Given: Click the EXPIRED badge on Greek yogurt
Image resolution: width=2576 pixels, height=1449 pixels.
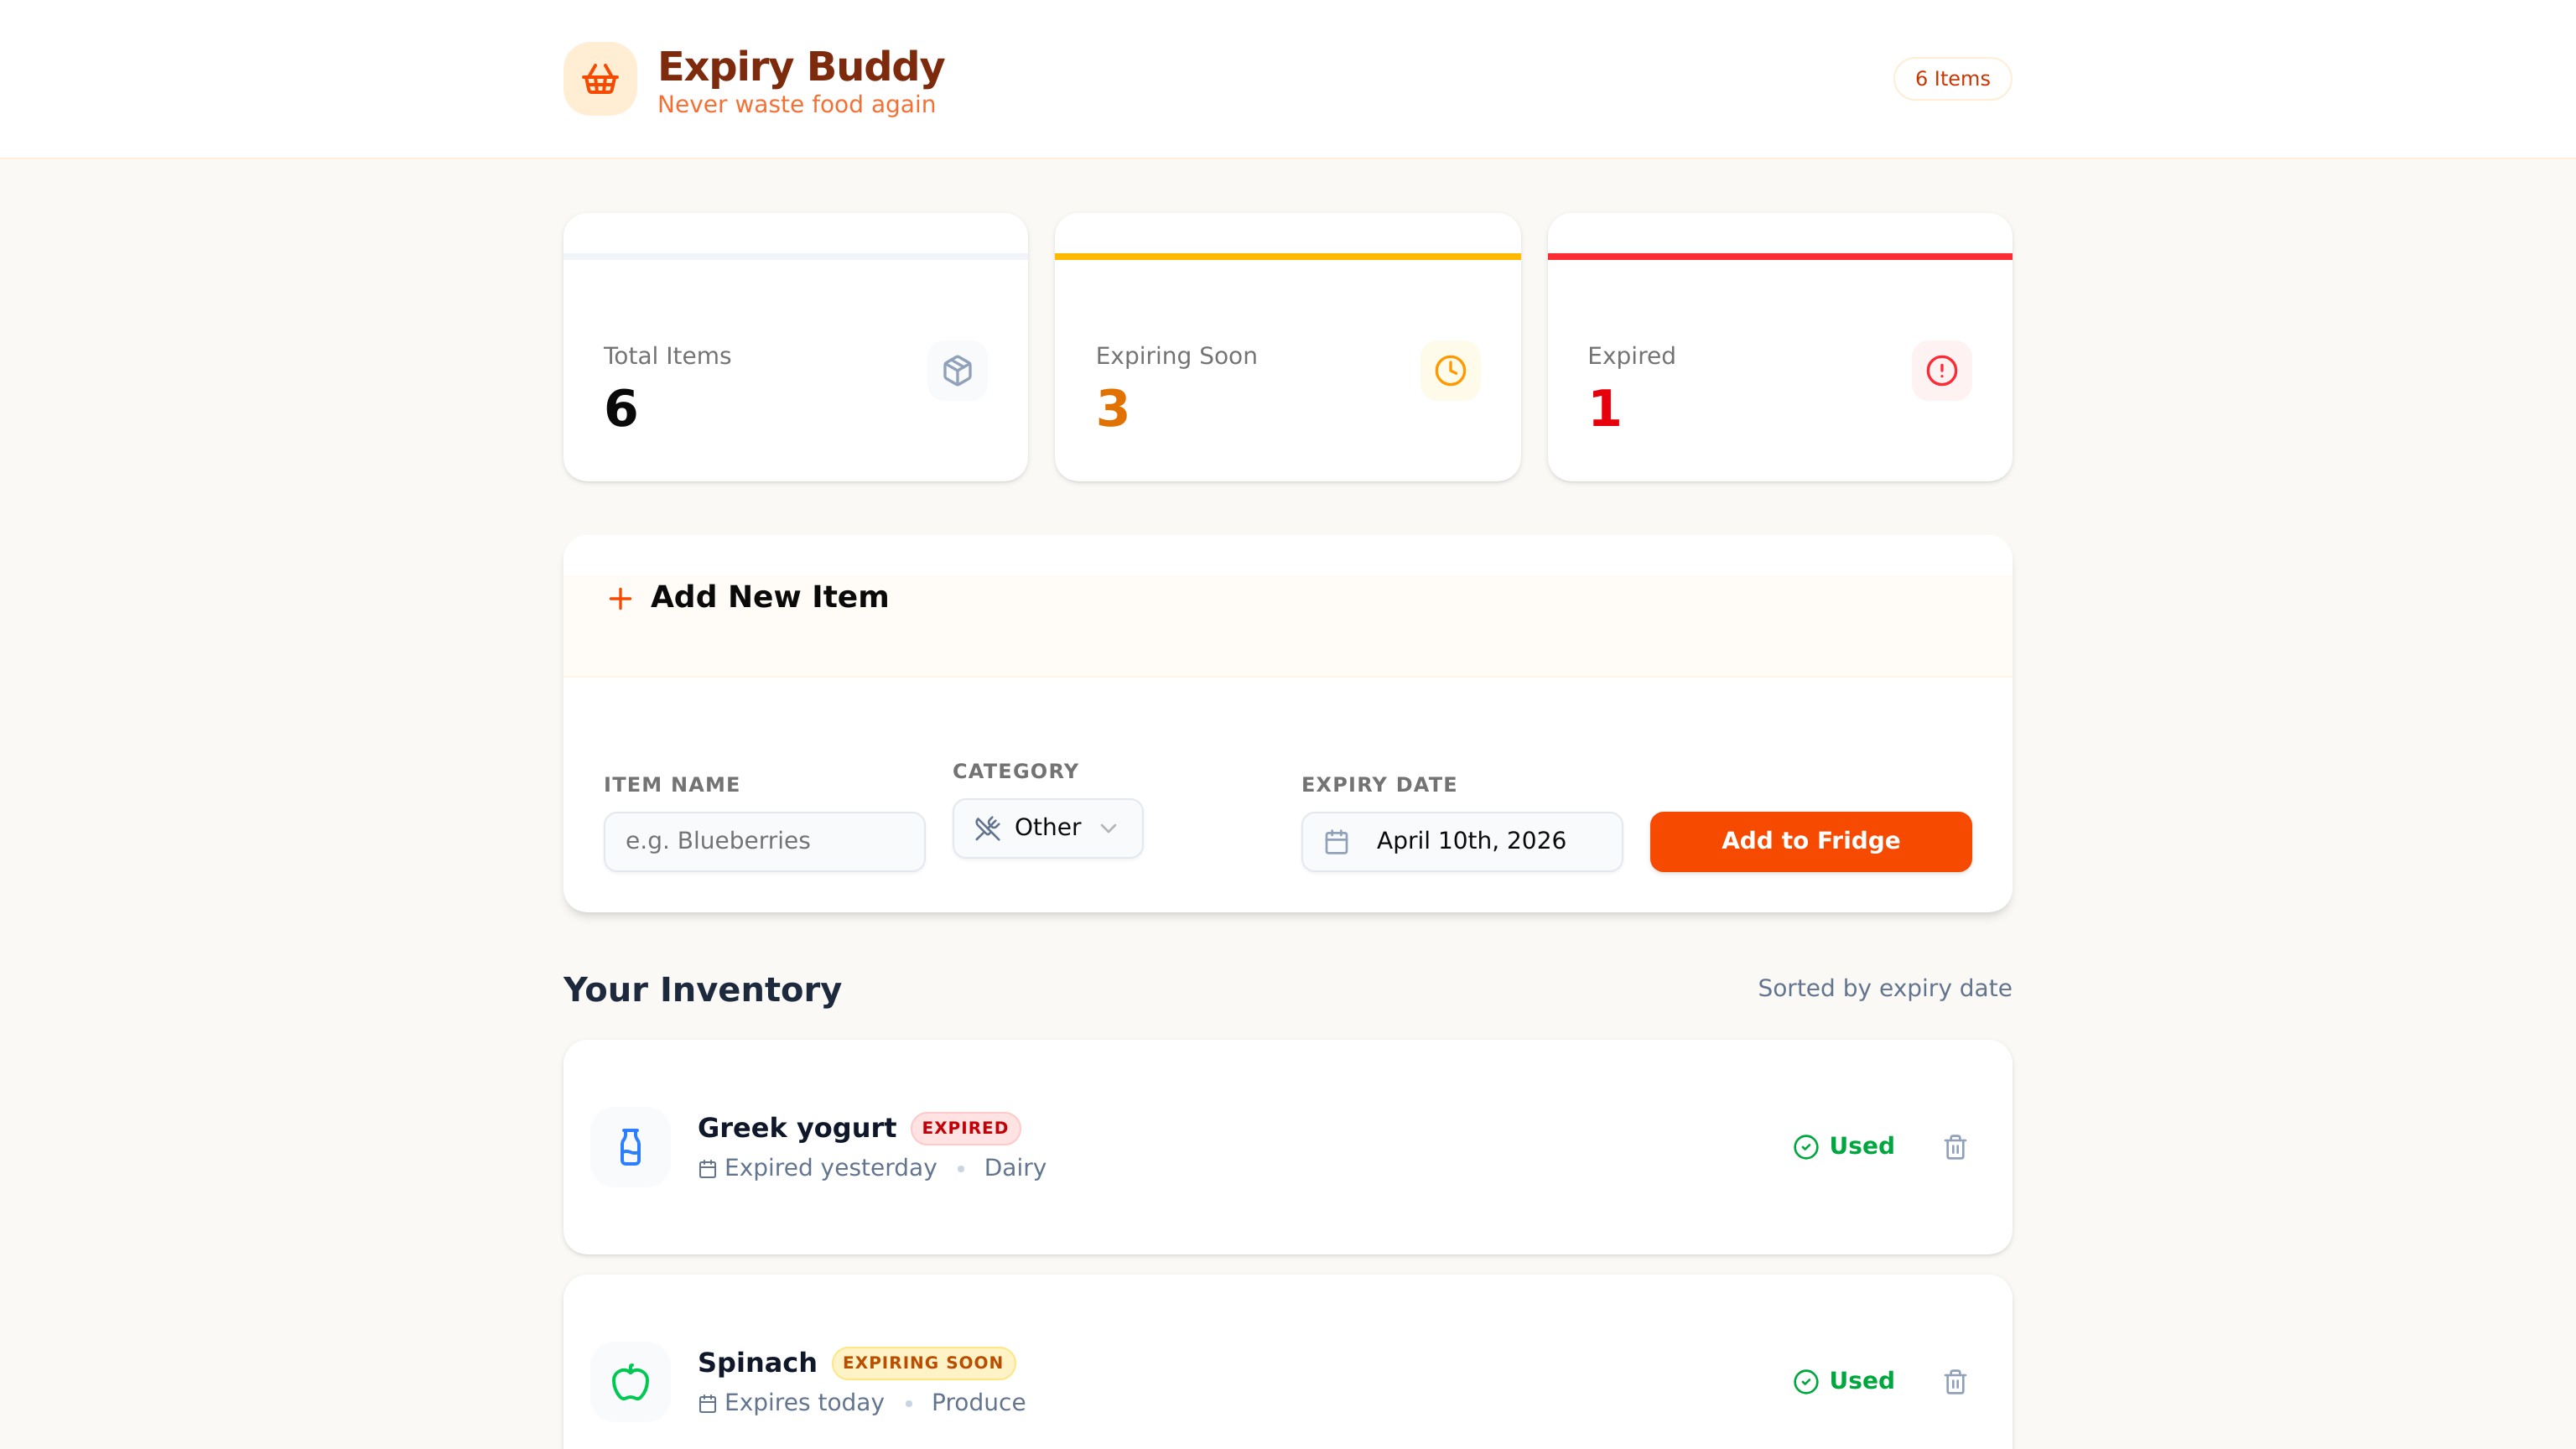Looking at the screenshot, I should click(x=965, y=1128).
